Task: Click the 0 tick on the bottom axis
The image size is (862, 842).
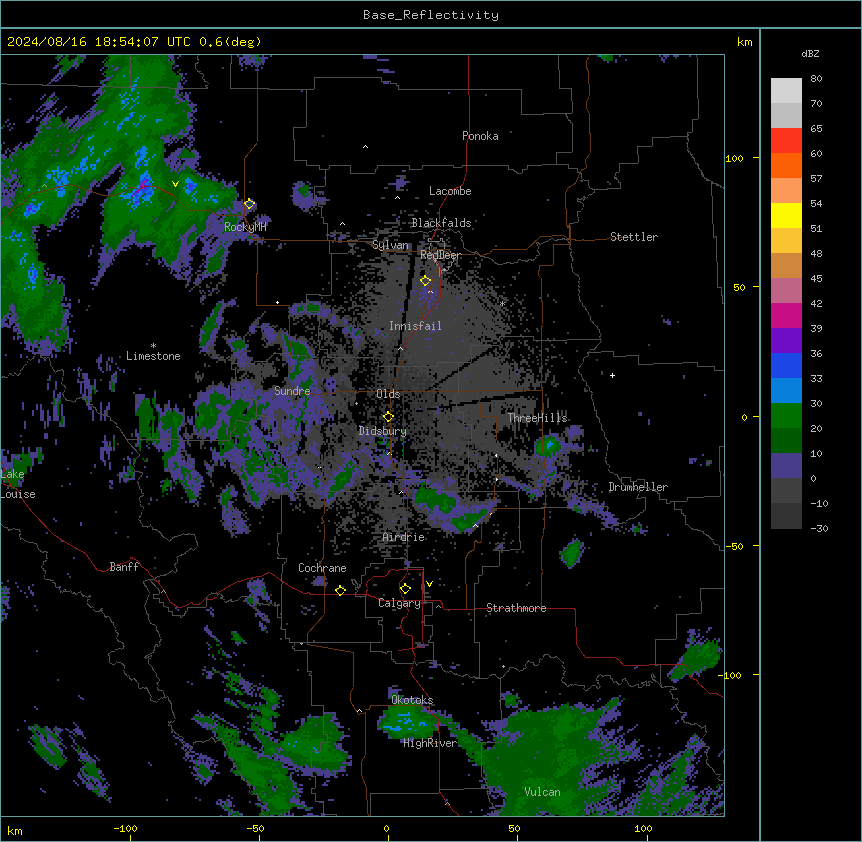Action: [386, 828]
